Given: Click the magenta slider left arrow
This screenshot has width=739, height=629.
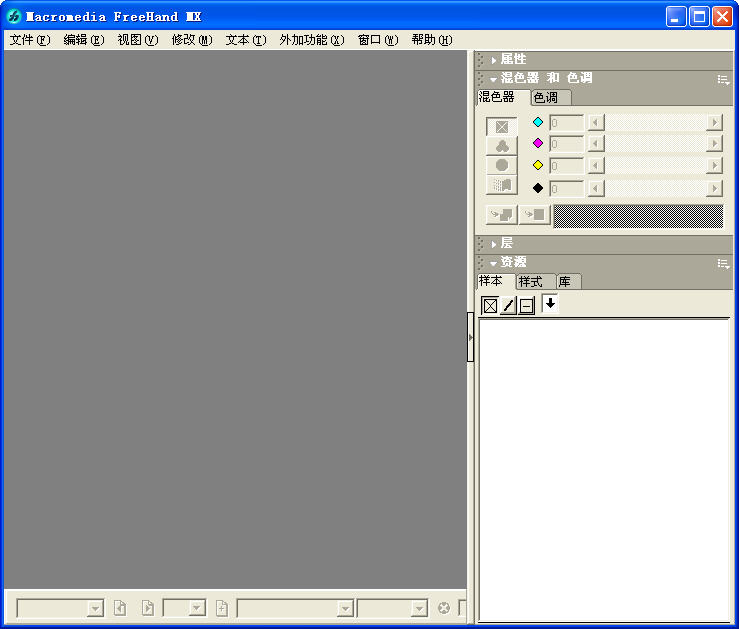Looking at the screenshot, I should pos(596,144).
